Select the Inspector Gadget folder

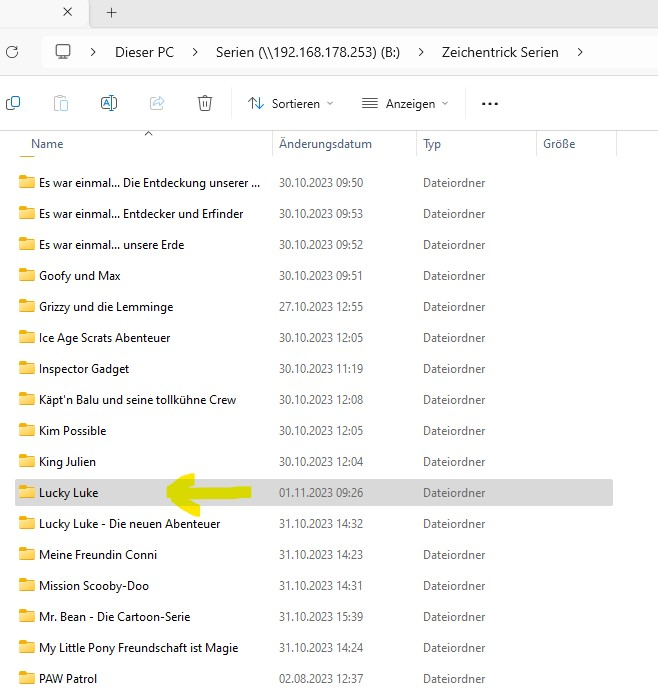tap(84, 369)
